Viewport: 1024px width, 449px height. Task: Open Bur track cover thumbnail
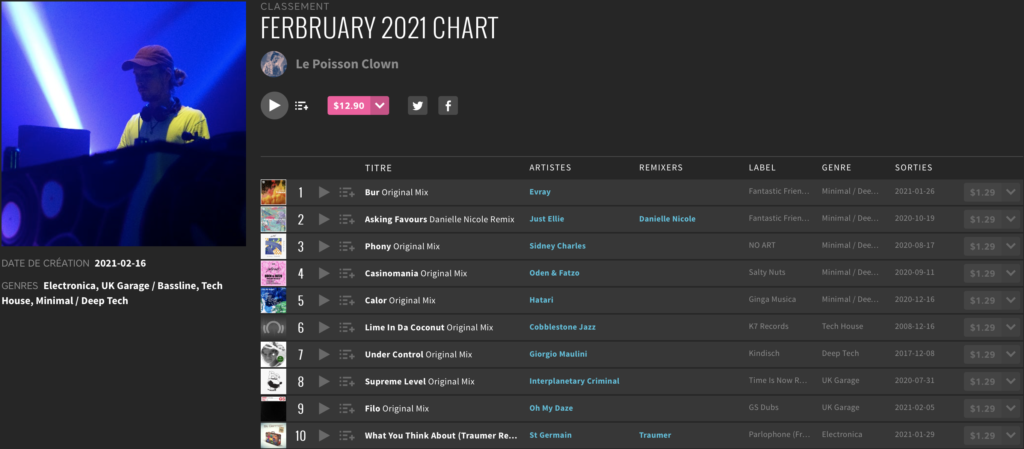(x=274, y=193)
